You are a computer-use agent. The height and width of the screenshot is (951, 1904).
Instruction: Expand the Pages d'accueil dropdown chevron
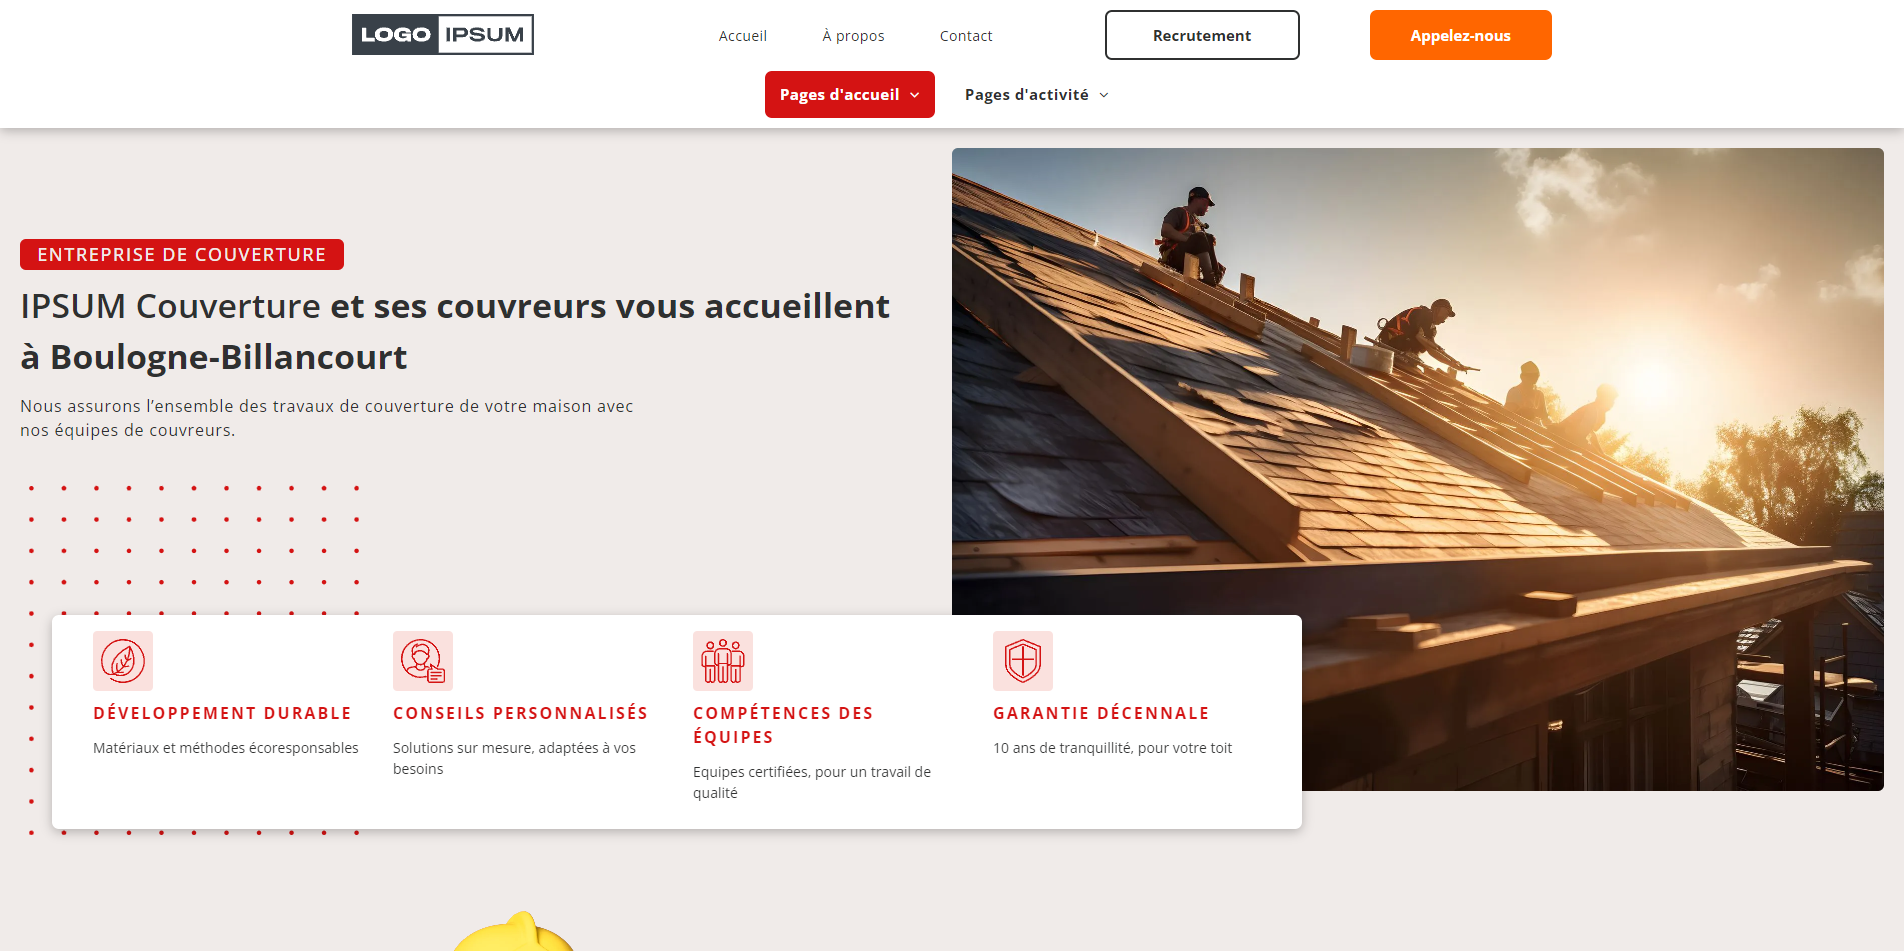coord(915,95)
